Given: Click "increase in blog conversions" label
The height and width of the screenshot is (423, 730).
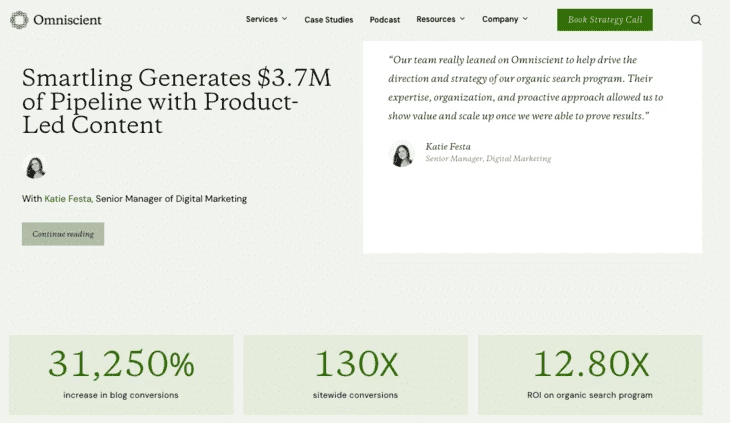Looking at the screenshot, I should click(121, 395).
